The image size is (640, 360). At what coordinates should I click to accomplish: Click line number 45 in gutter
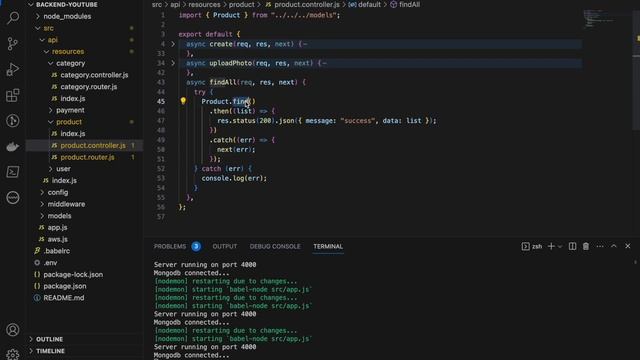click(161, 101)
